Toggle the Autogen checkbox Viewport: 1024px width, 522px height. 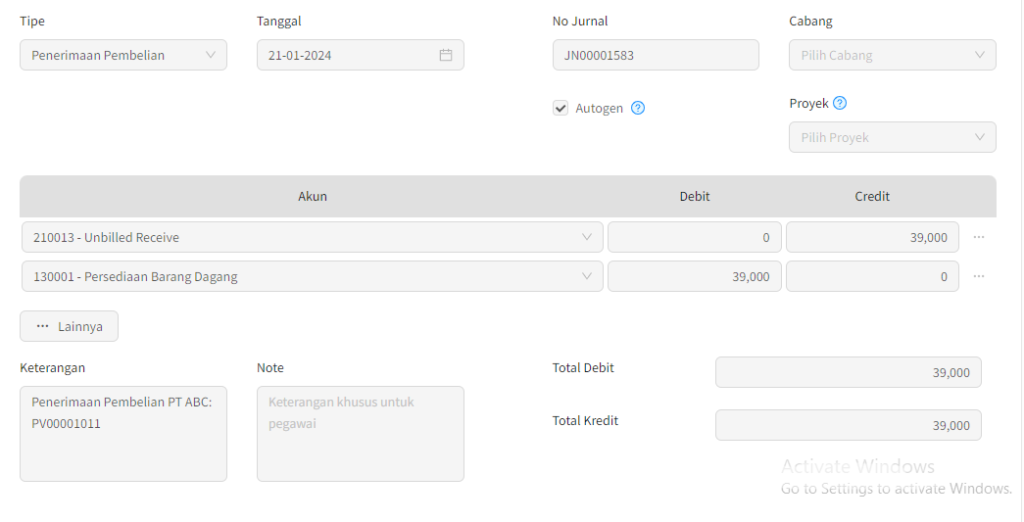point(561,108)
